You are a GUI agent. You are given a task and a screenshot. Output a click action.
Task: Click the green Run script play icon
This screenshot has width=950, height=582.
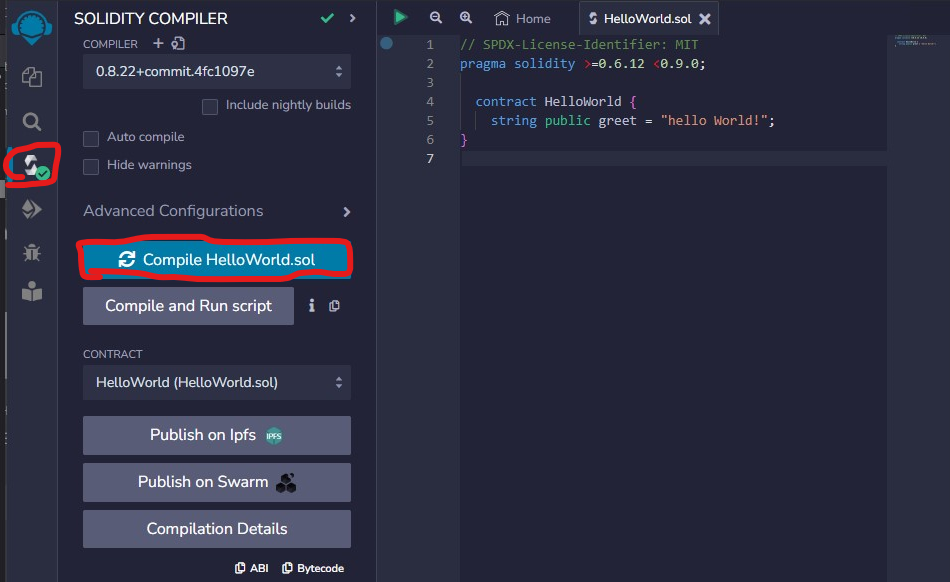click(400, 17)
